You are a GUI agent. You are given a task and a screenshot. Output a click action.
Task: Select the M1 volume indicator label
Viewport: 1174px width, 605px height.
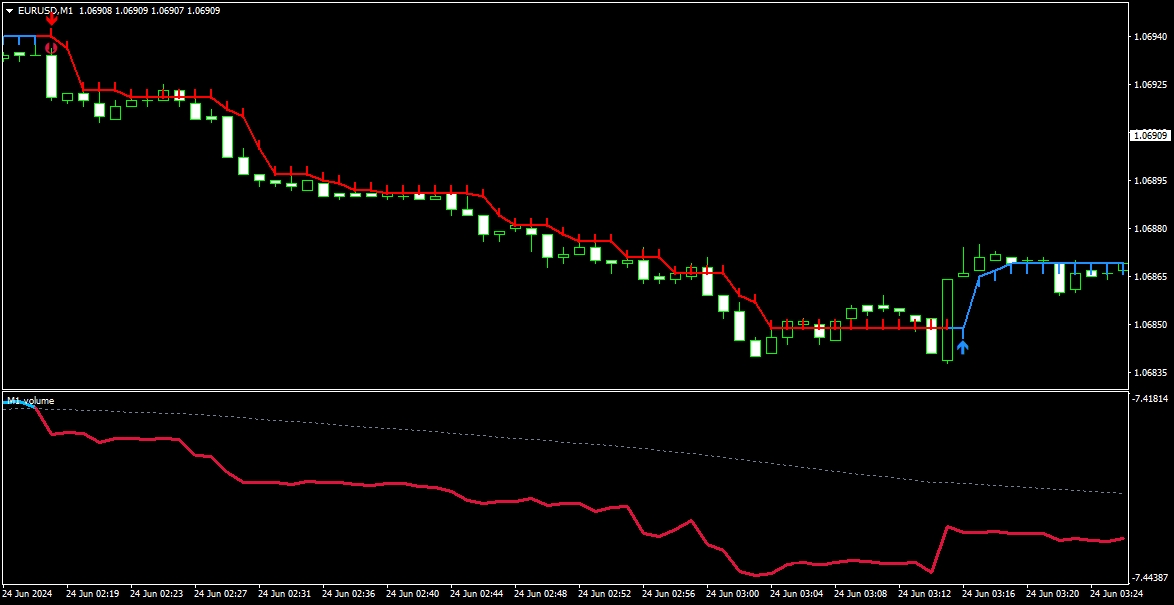(31, 401)
